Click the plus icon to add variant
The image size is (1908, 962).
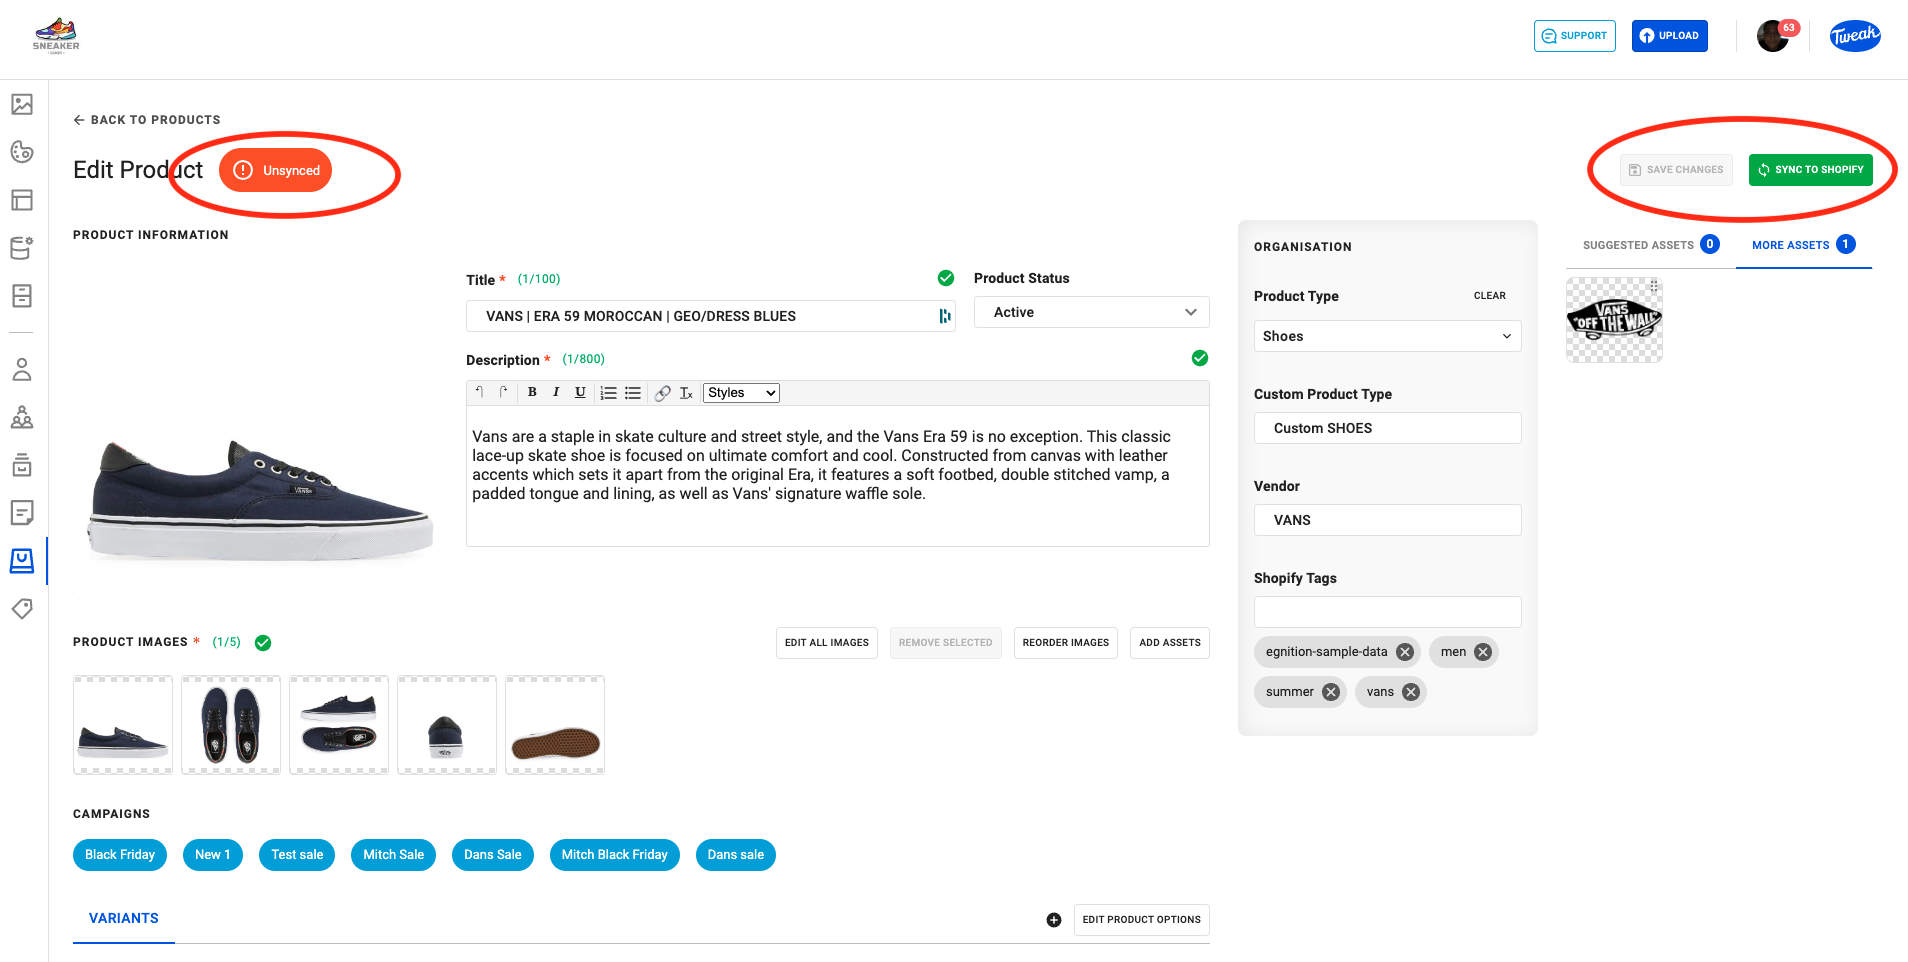[x=1054, y=920]
